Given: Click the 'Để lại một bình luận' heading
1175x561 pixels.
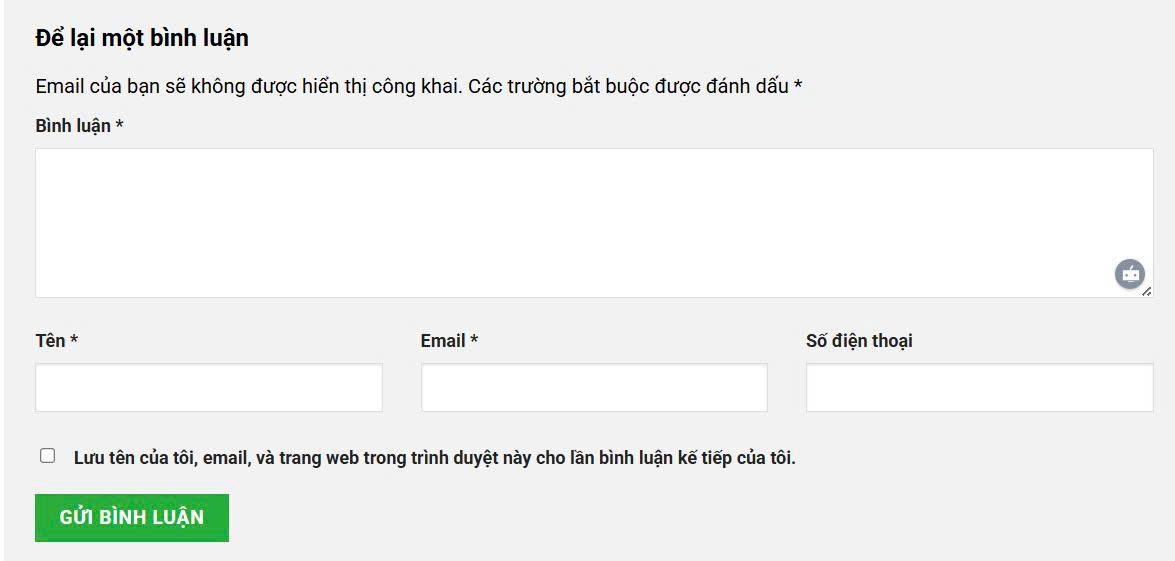Looking at the screenshot, I should 142,38.
